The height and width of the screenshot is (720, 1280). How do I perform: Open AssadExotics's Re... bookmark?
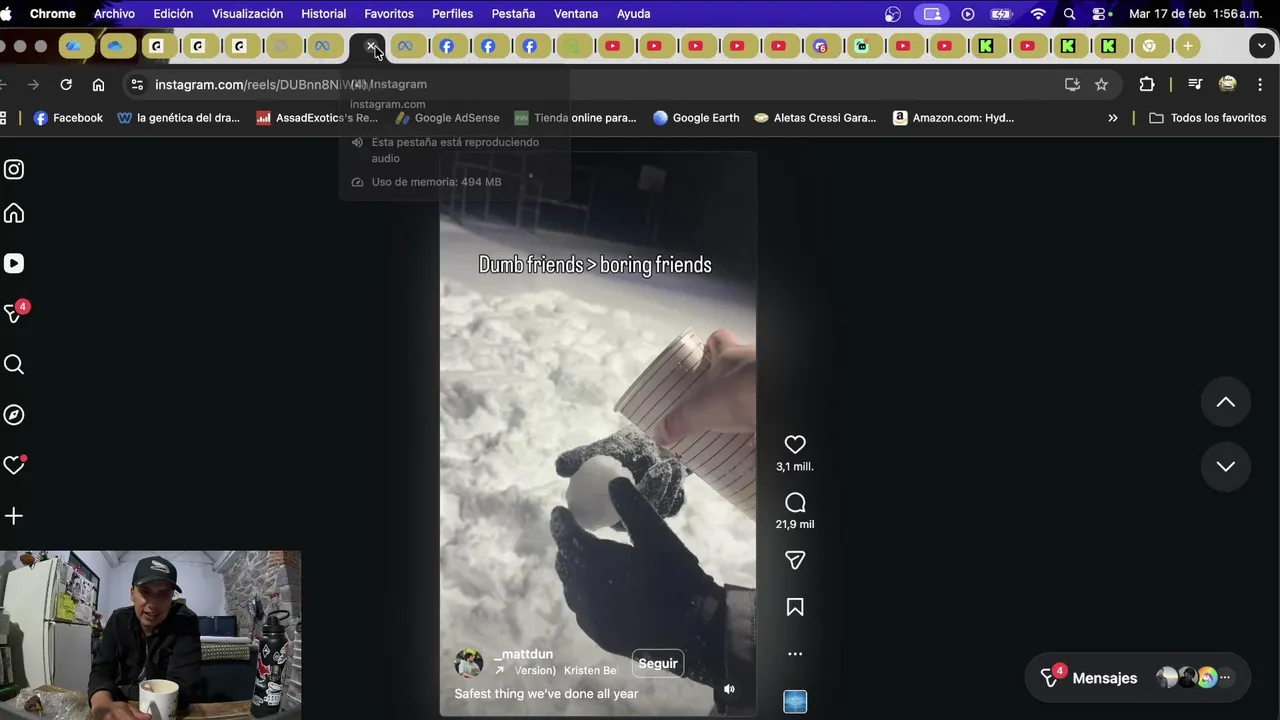[317, 118]
